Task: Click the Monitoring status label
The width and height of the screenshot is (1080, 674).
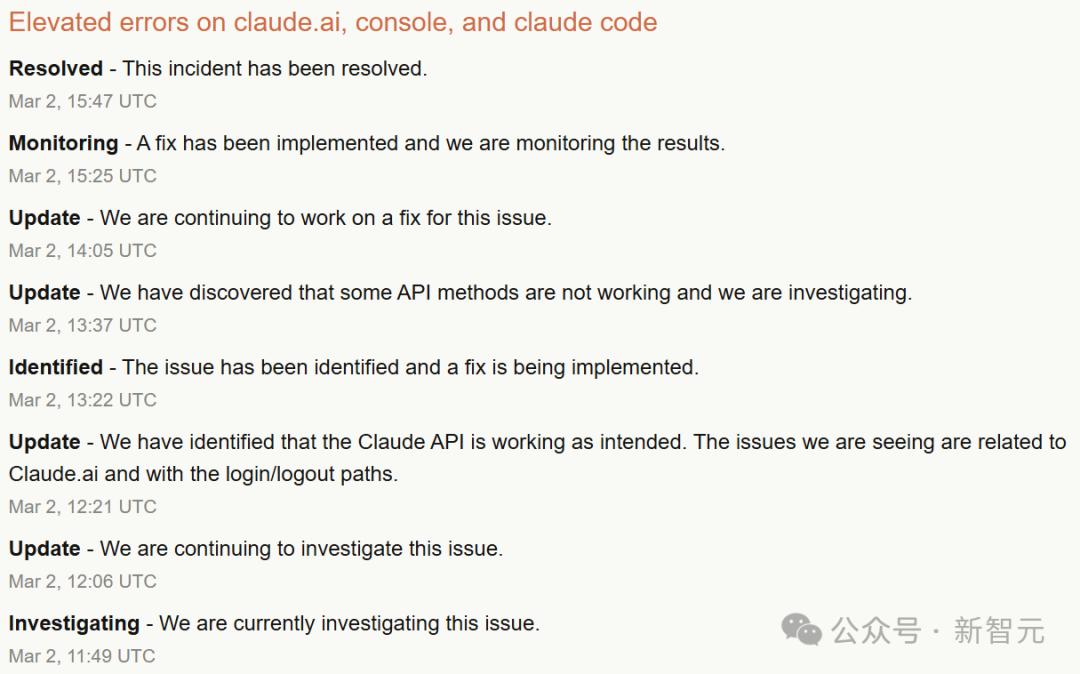Action: 63,144
